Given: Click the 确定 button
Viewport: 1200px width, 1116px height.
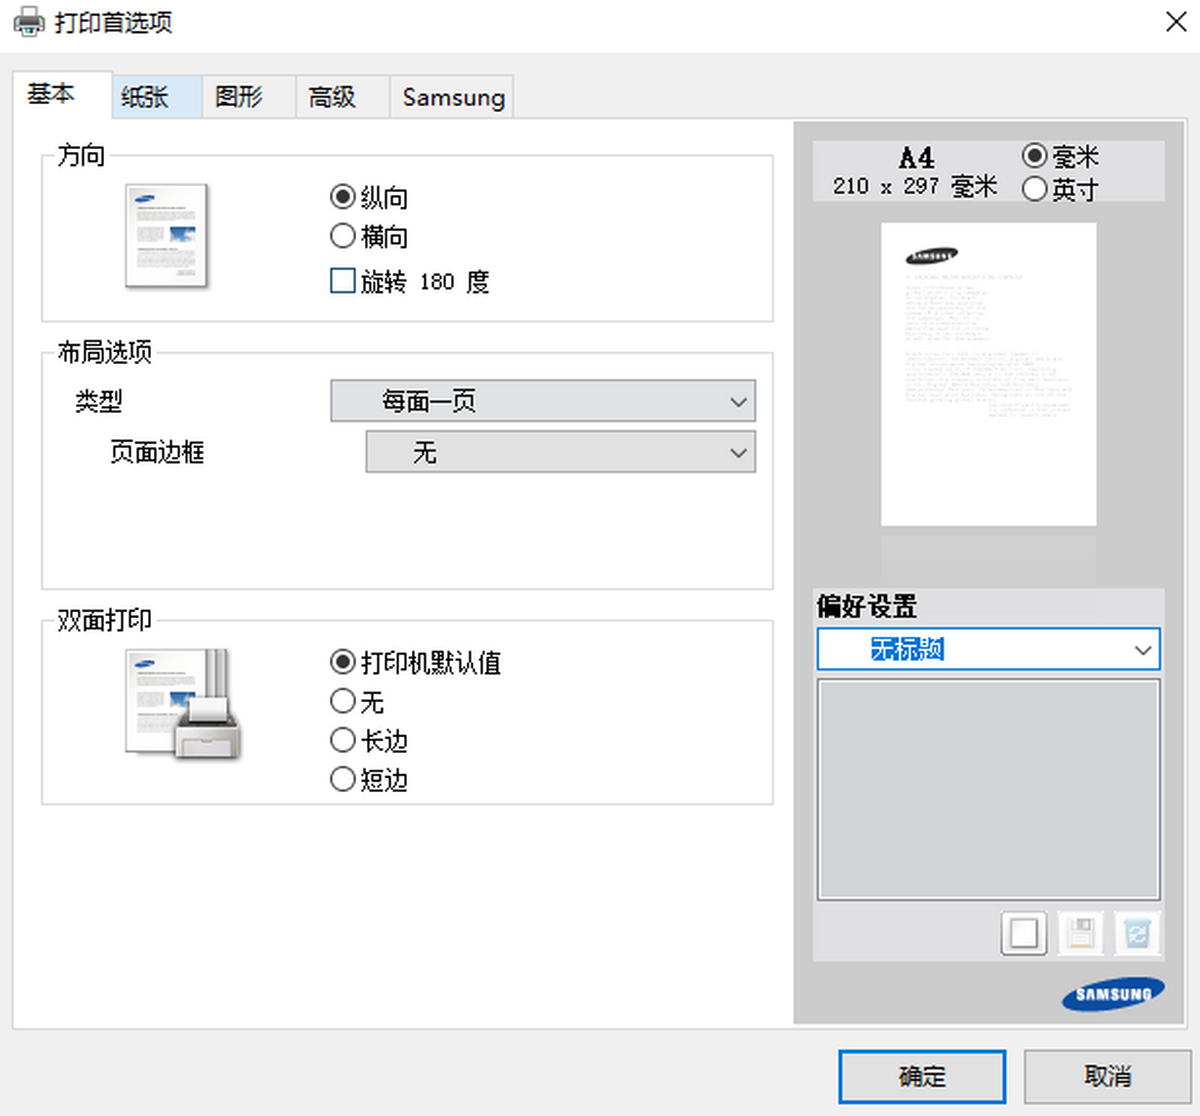Looking at the screenshot, I should coord(922,1076).
